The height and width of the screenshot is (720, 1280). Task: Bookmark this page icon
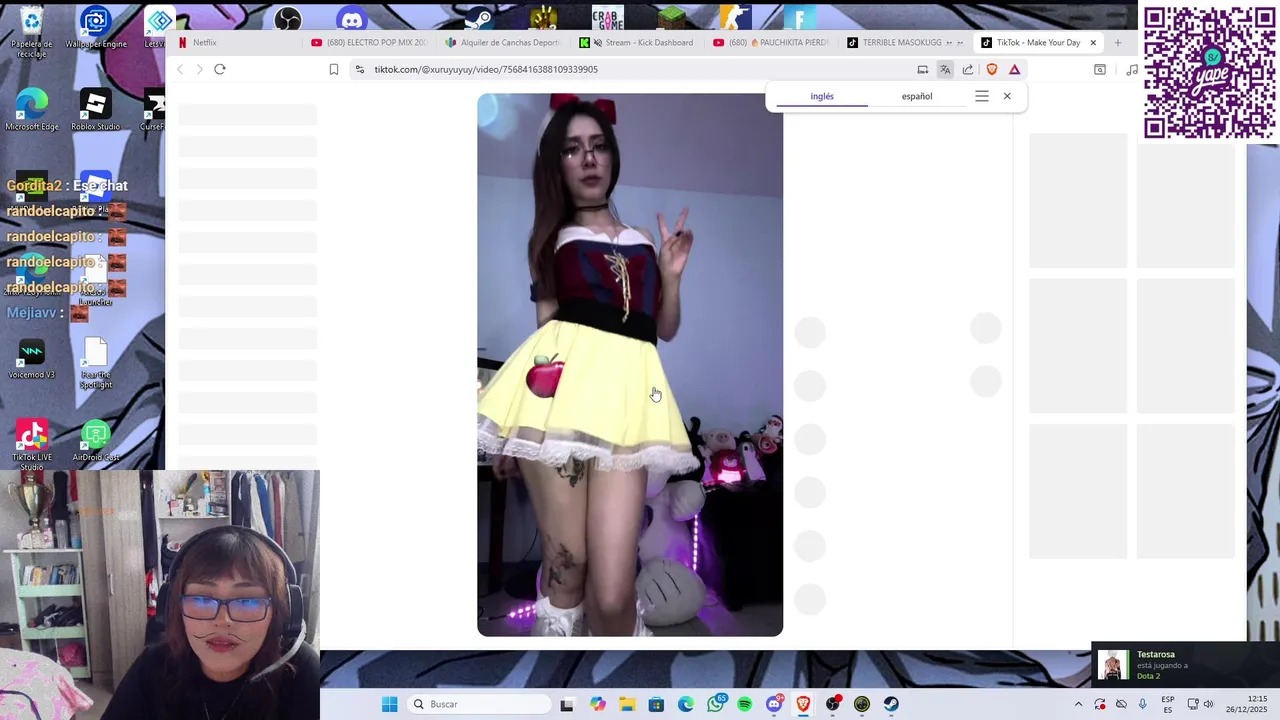coord(334,69)
